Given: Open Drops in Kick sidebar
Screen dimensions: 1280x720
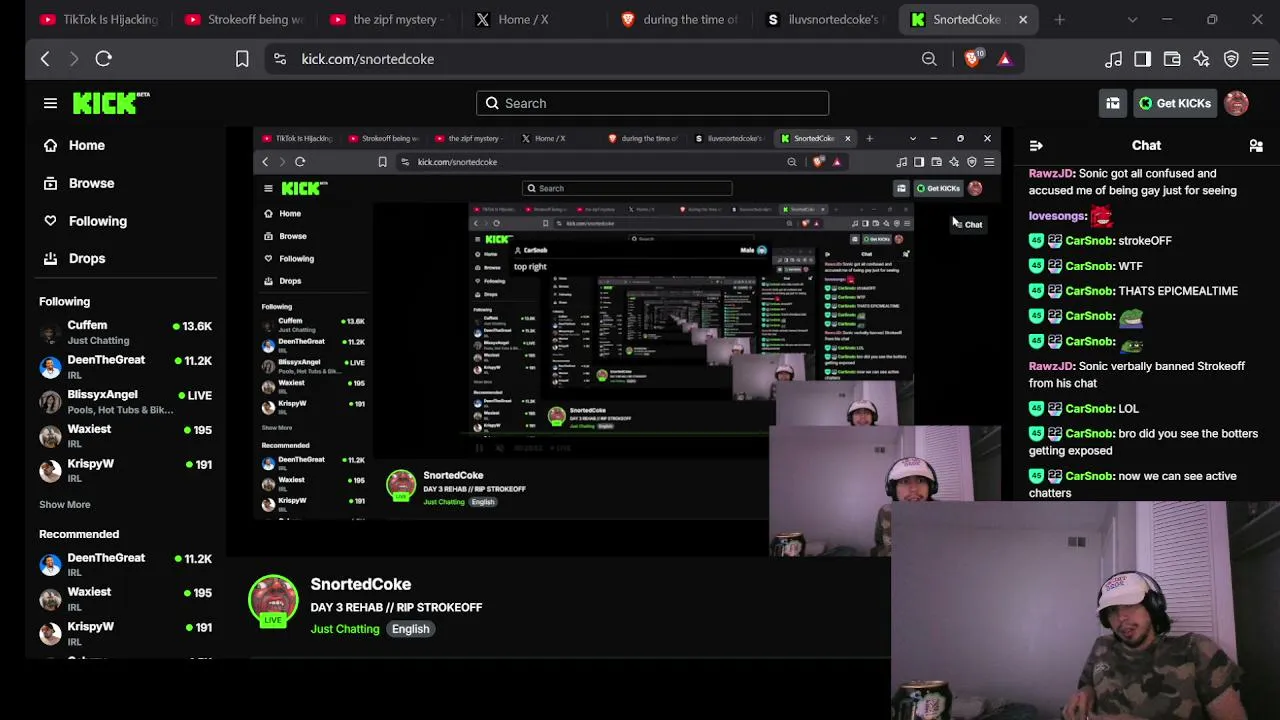Looking at the screenshot, I should (87, 258).
